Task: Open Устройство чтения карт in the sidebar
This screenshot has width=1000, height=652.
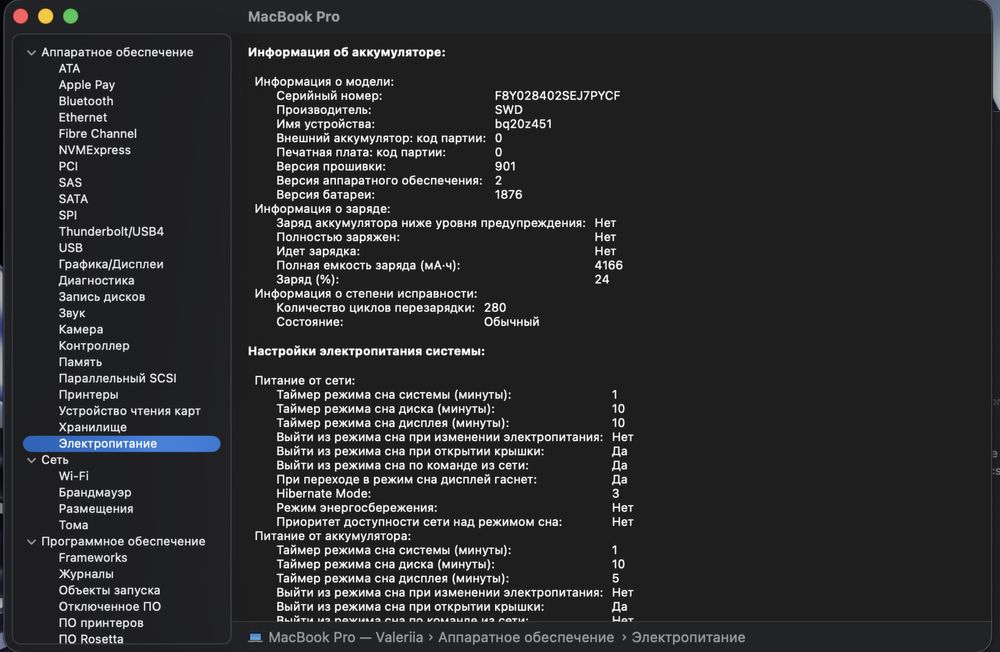Action: [129, 411]
